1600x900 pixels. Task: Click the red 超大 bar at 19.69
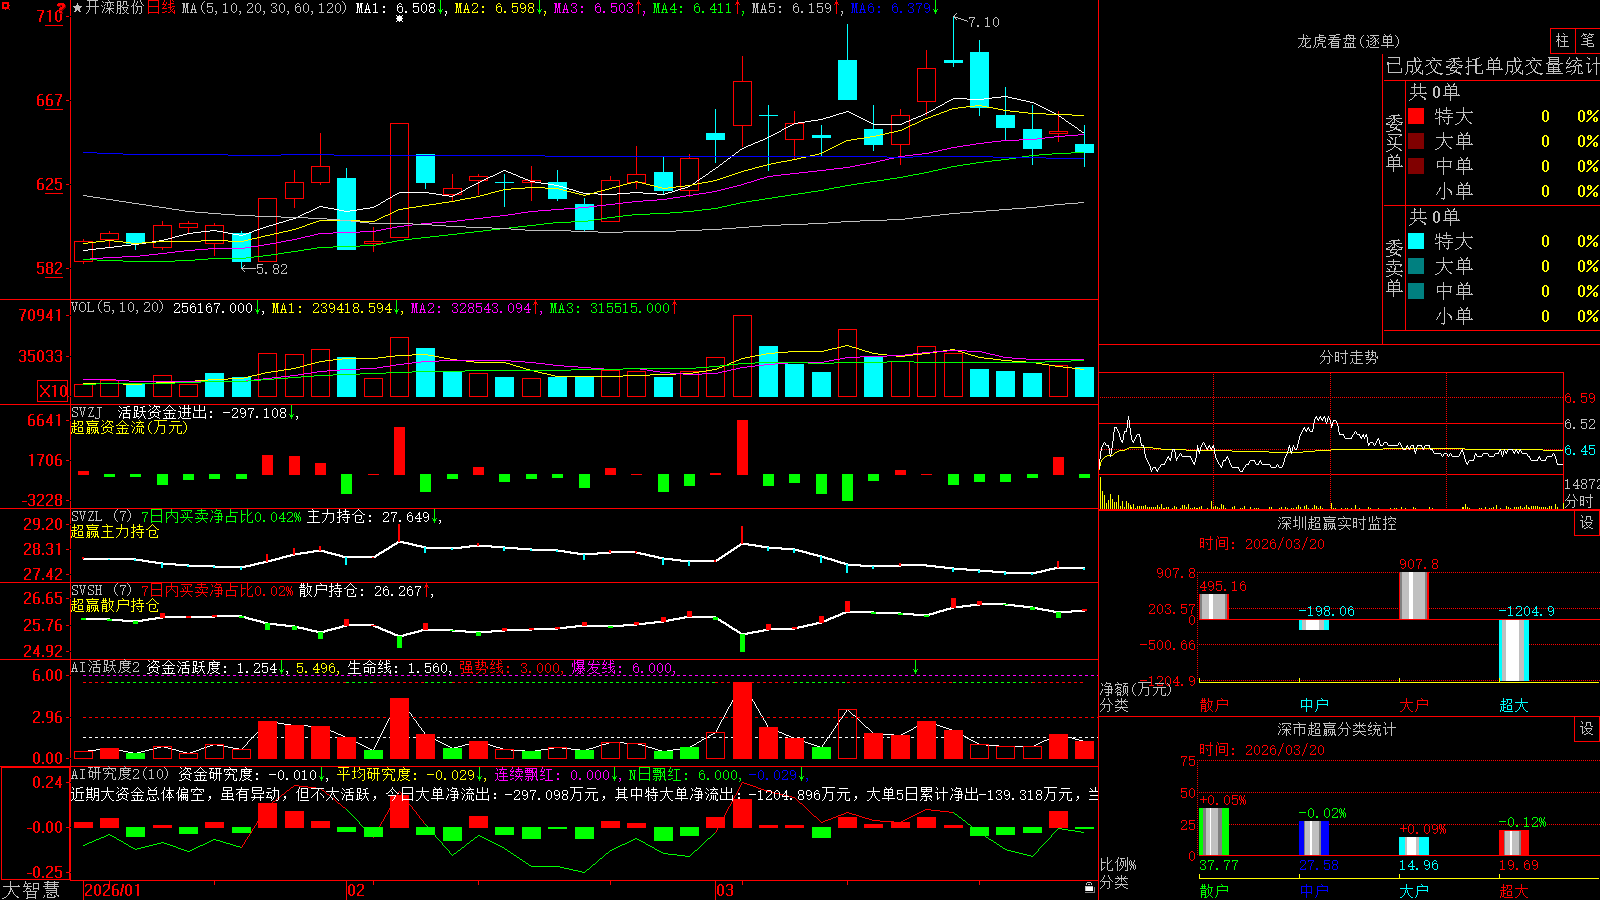[x=1514, y=843]
